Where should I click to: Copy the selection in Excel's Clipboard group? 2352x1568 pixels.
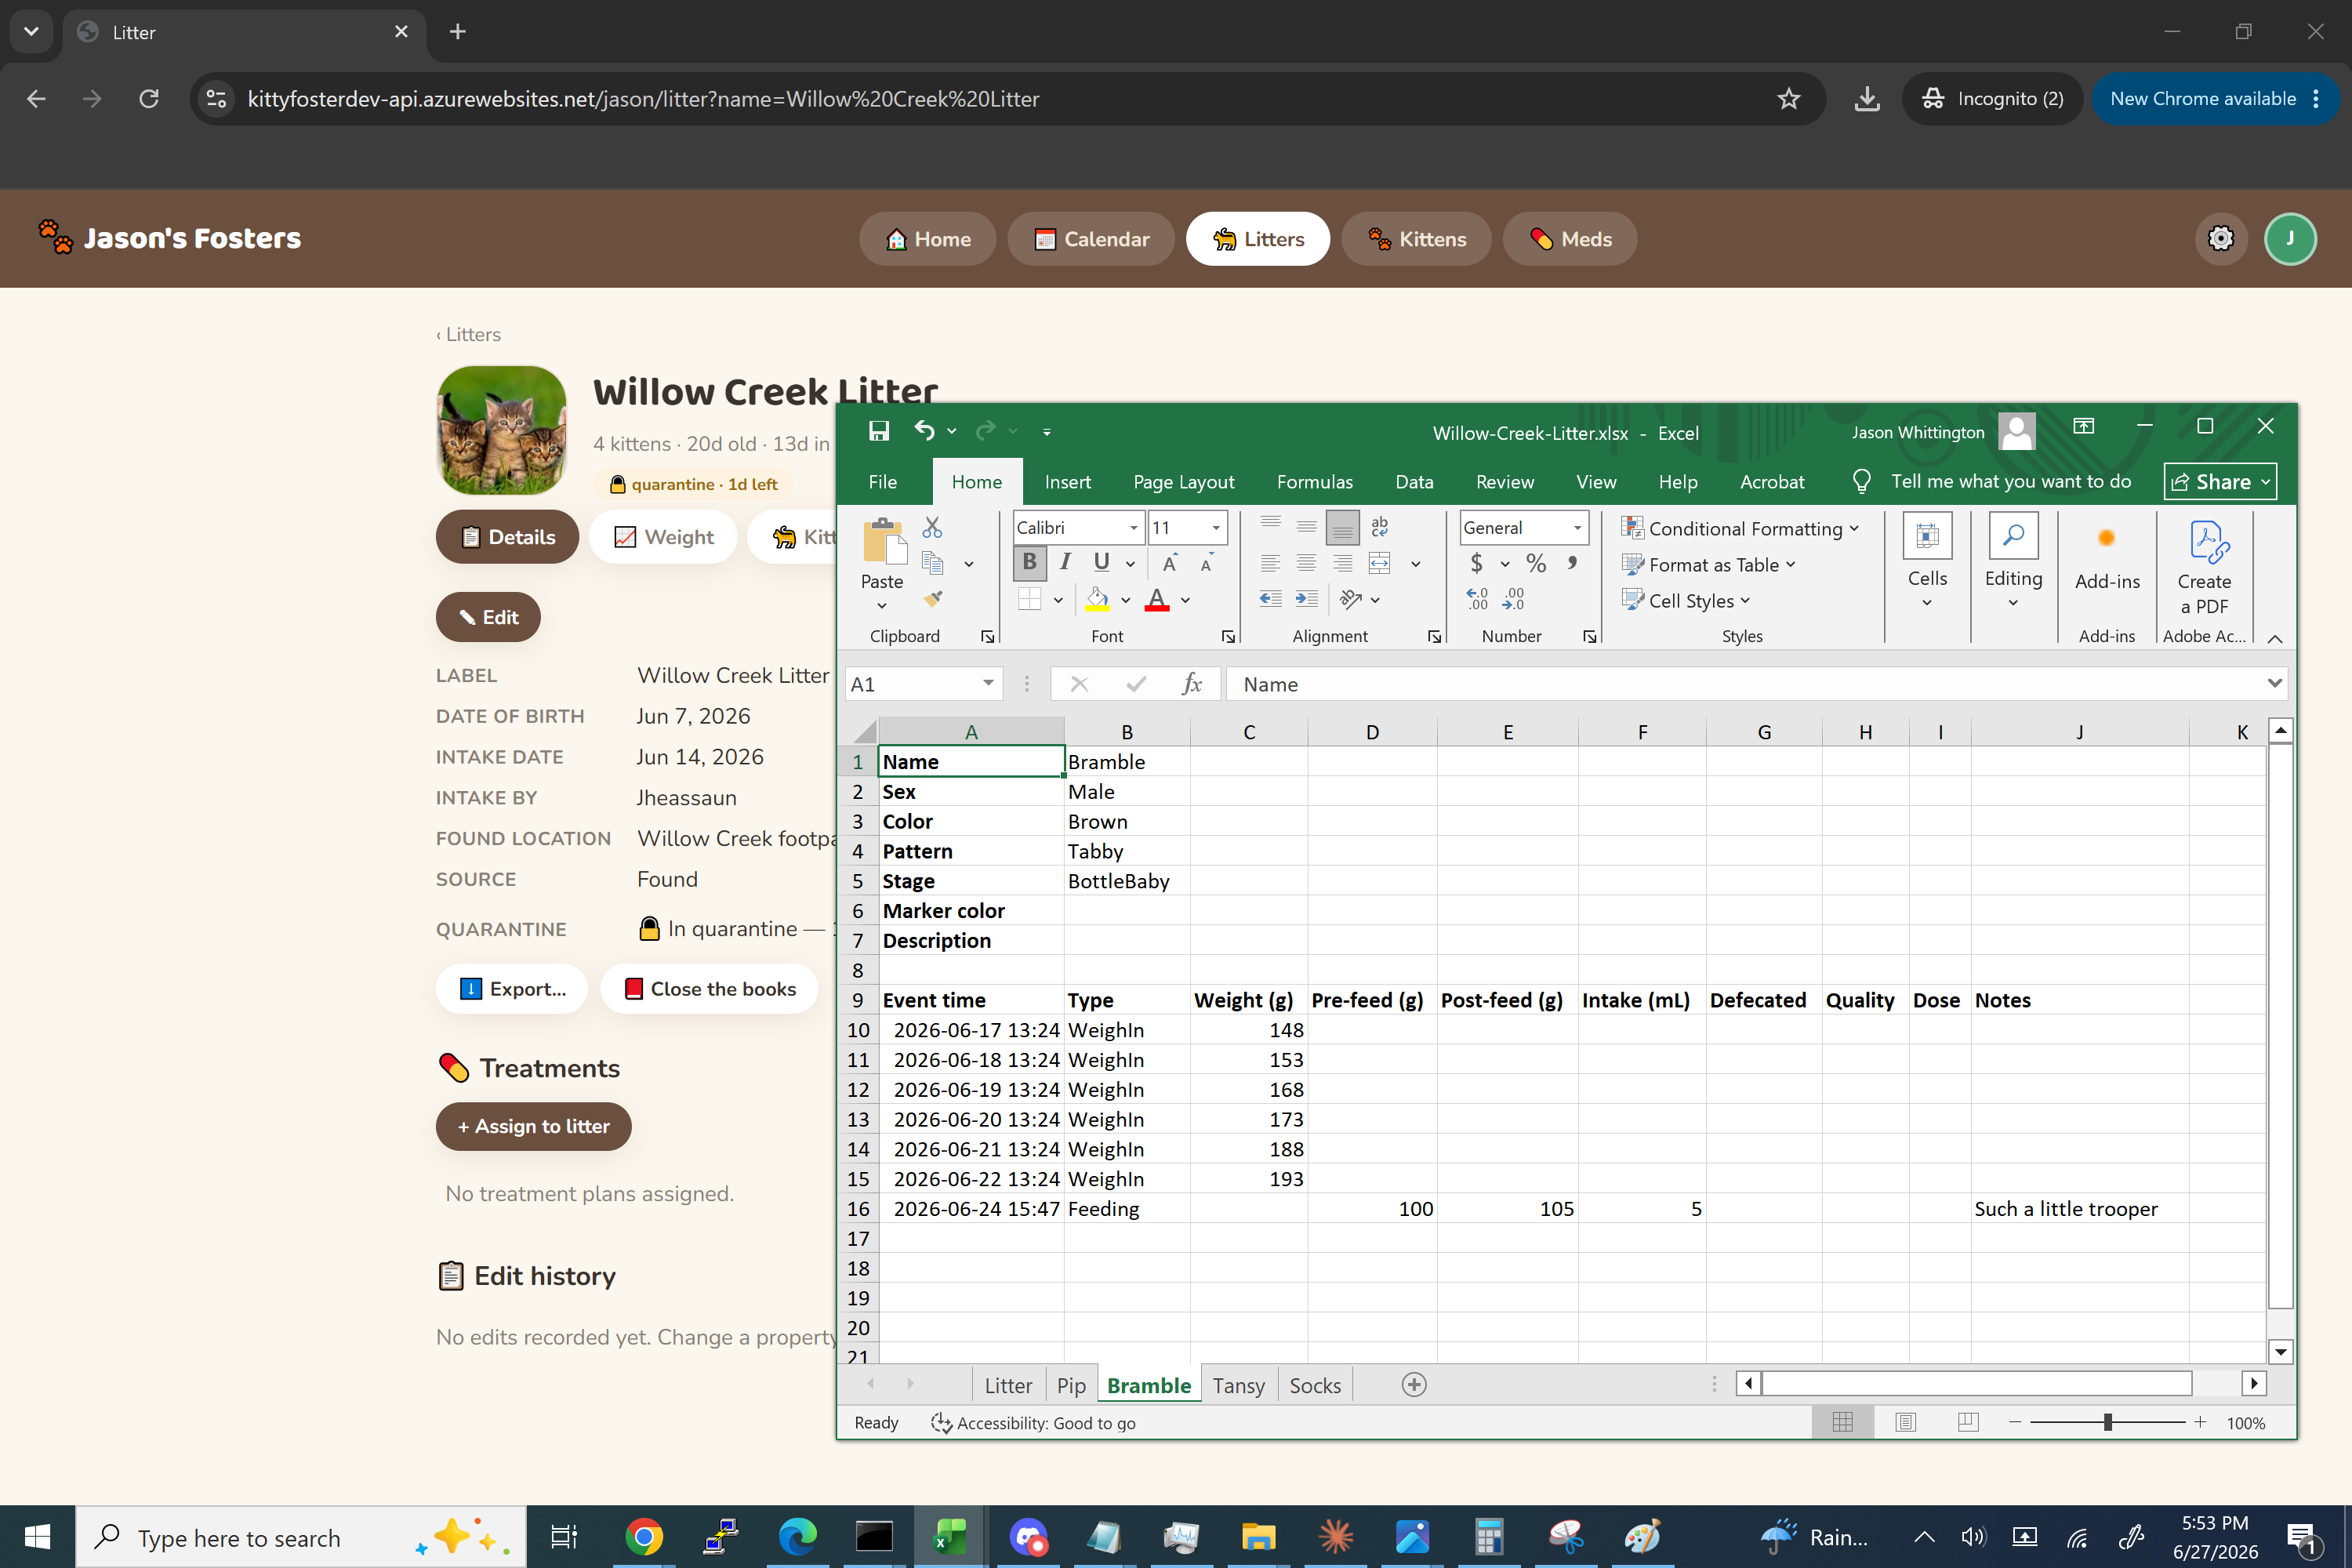tap(932, 563)
